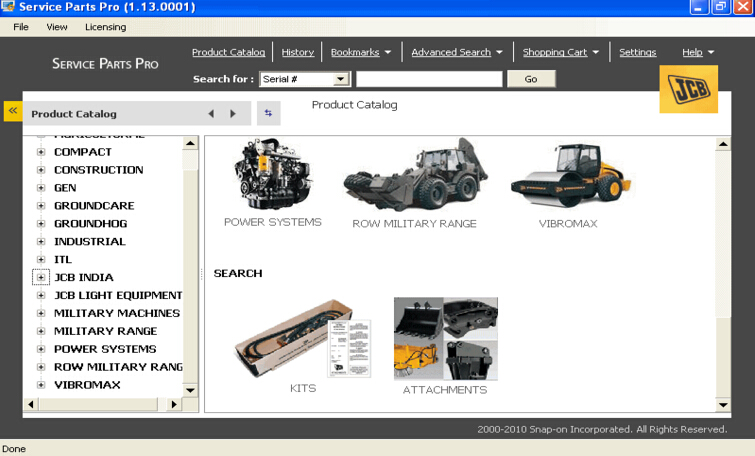755x456 pixels.
Task: Click the Go search button
Action: click(531, 79)
